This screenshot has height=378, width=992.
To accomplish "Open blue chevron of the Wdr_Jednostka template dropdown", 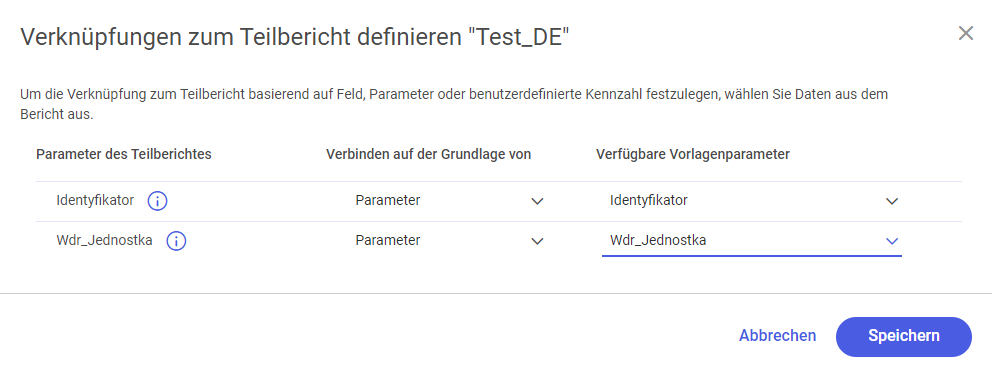I will click(891, 241).
